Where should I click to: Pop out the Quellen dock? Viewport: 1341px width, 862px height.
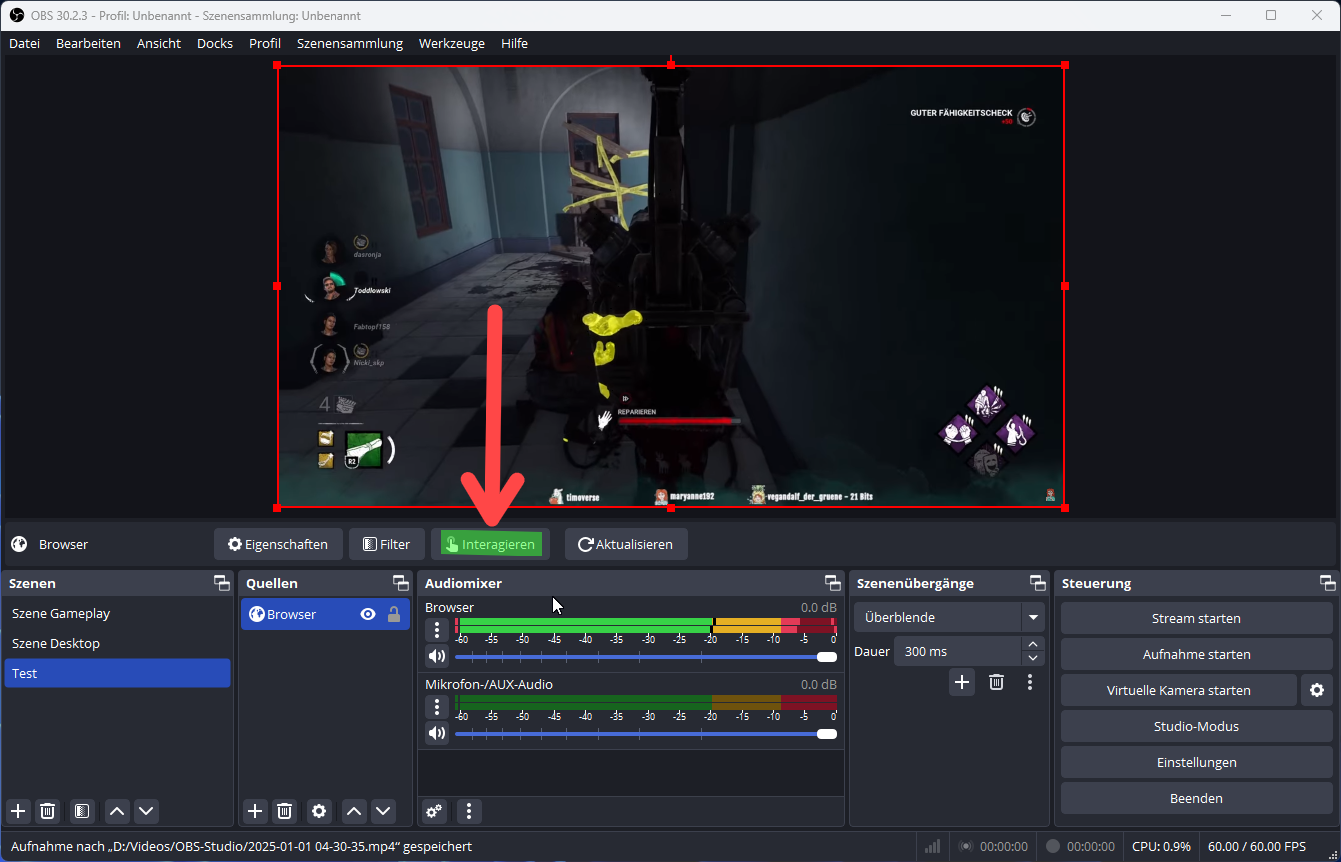400,583
